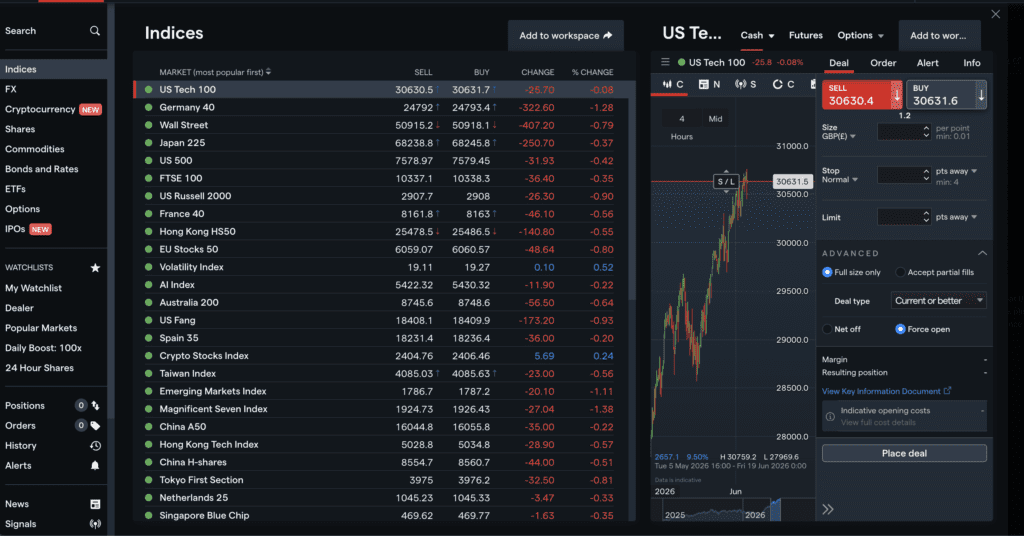This screenshot has height=536, width=1024.
Task: Click the Orders tag icon
Action: pyautogui.click(x=95, y=426)
